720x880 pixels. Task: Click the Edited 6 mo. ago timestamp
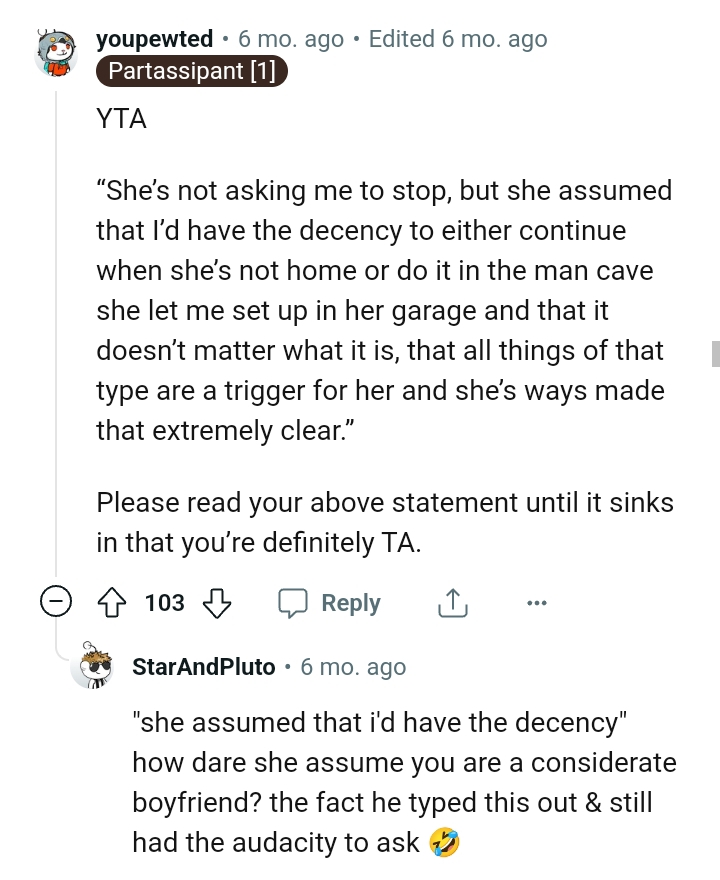tap(457, 39)
